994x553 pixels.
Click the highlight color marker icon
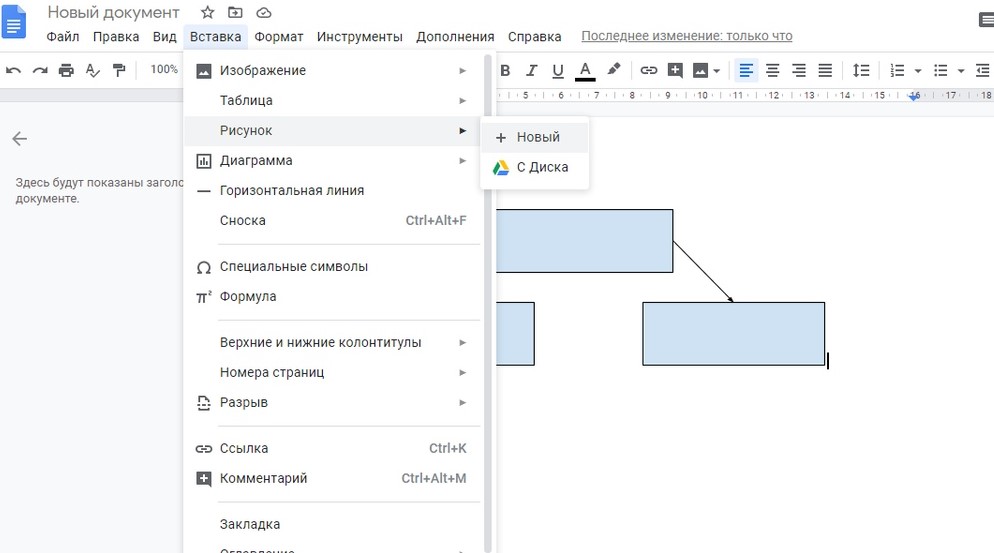pyautogui.click(x=614, y=70)
